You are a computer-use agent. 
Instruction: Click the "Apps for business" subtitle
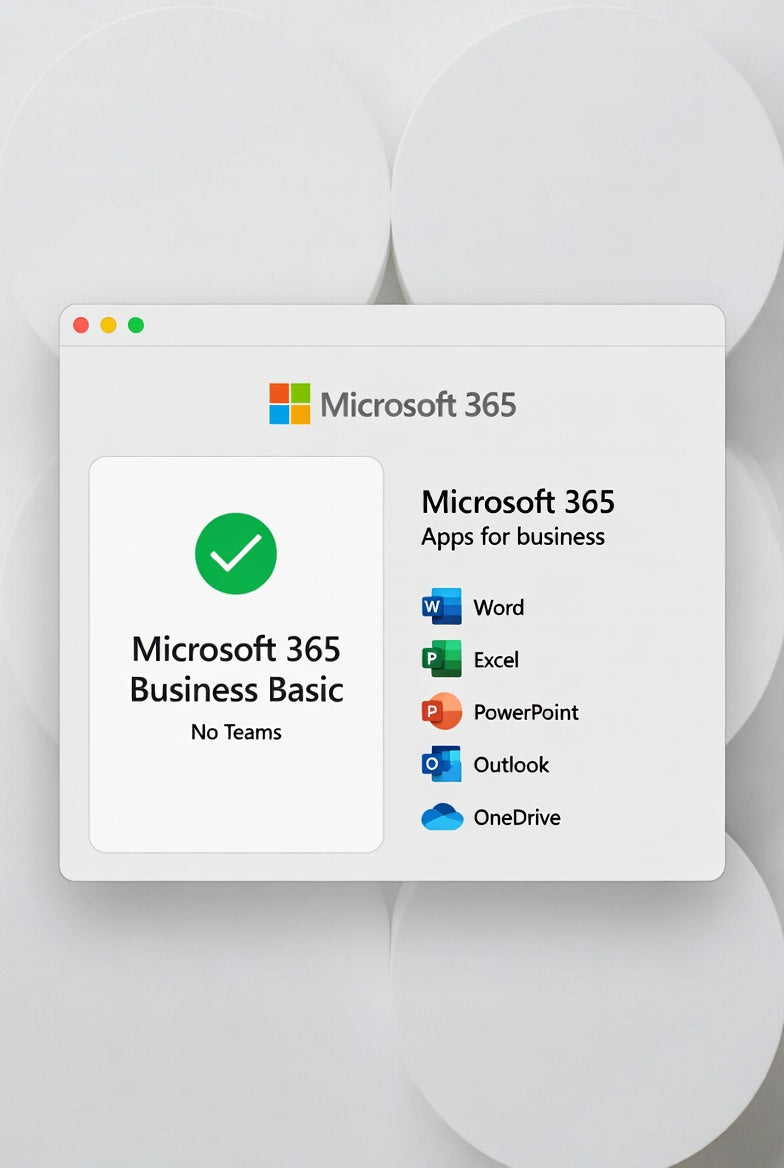coord(513,537)
